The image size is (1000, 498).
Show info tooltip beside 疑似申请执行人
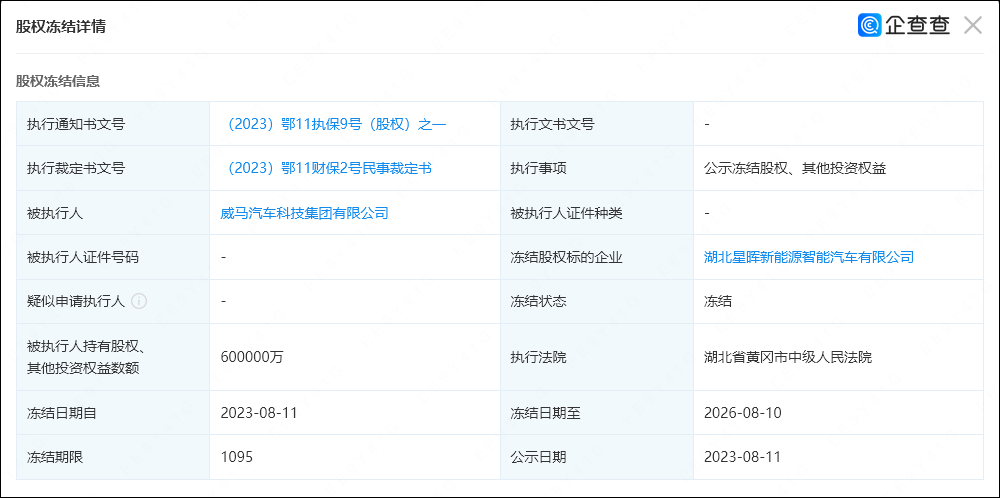point(139,301)
